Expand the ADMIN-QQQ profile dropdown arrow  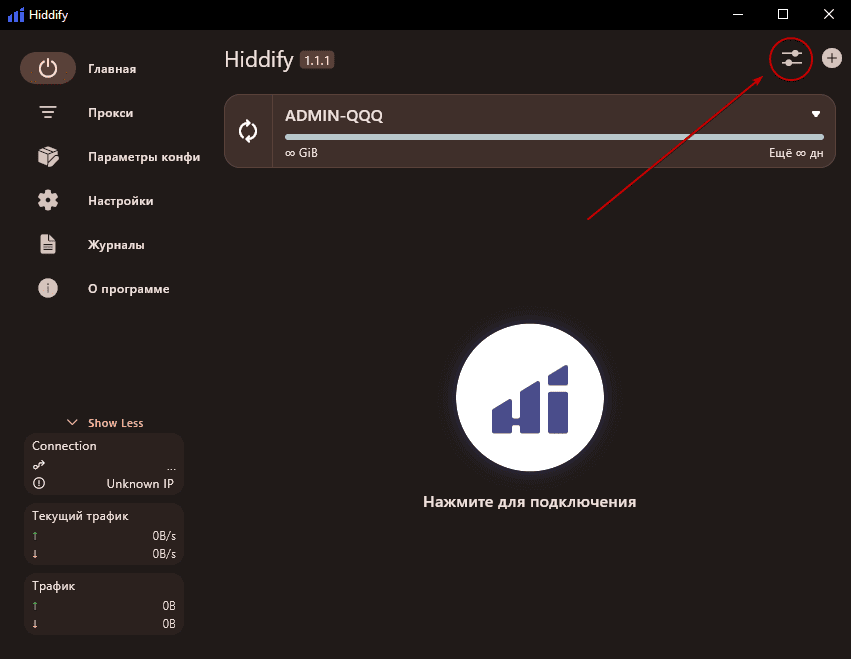[x=815, y=113]
